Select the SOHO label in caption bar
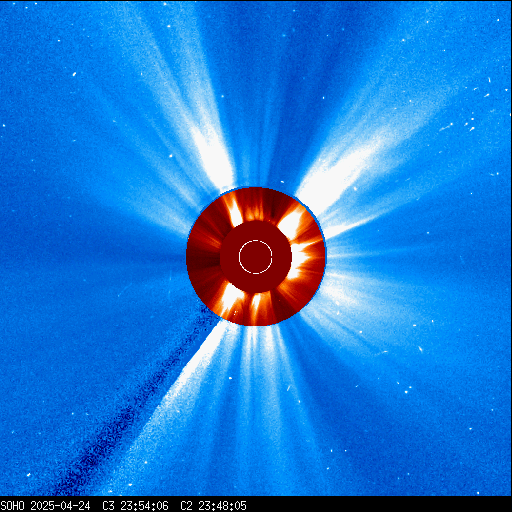Viewport: 512px width, 512px height. pyautogui.click(x=13, y=506)
